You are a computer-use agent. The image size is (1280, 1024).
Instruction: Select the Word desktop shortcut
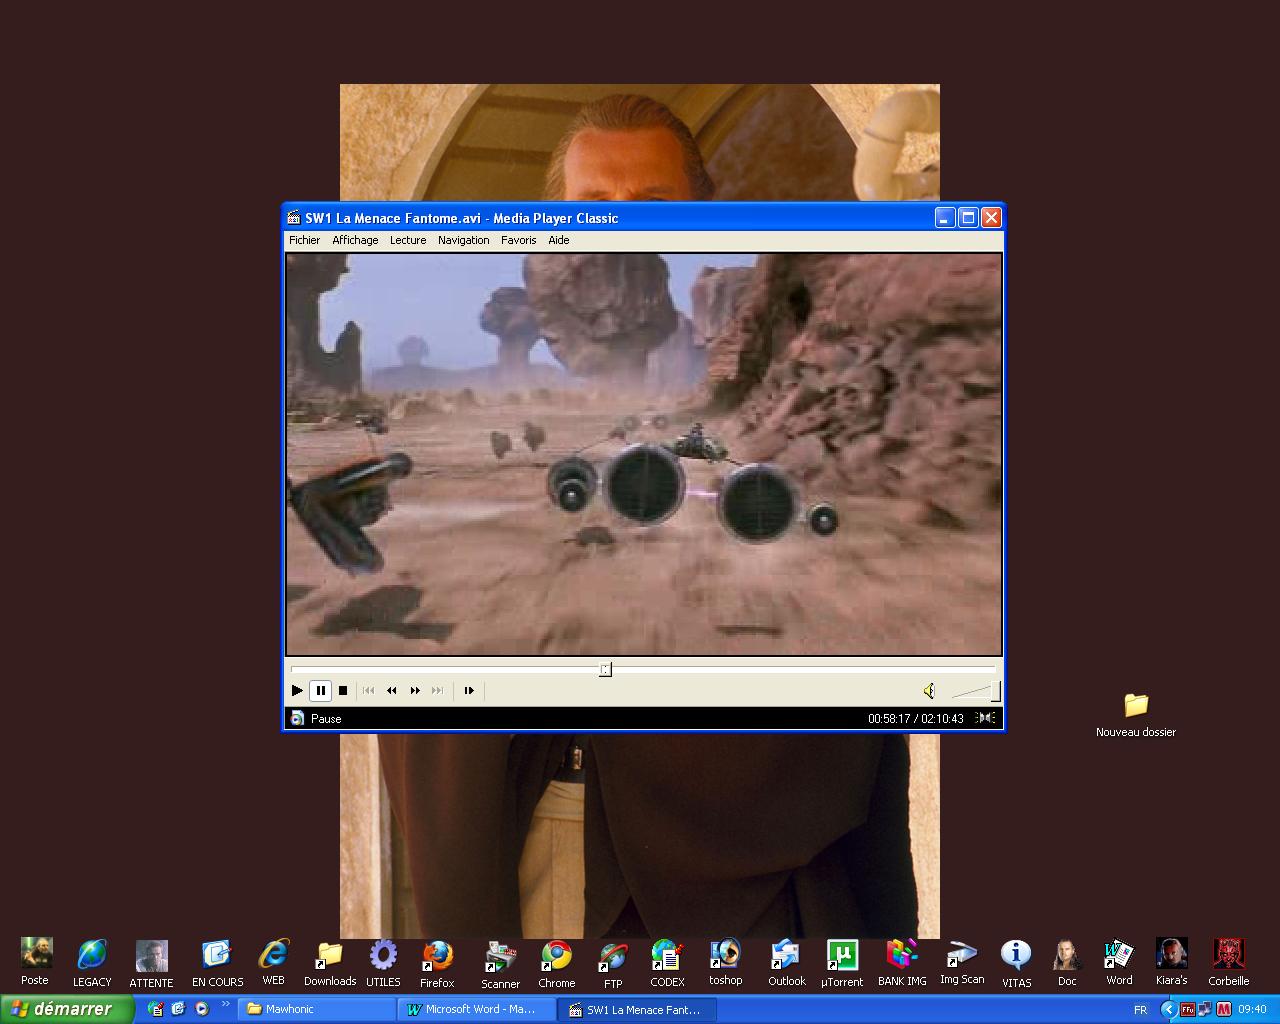tap(1119, 963)
